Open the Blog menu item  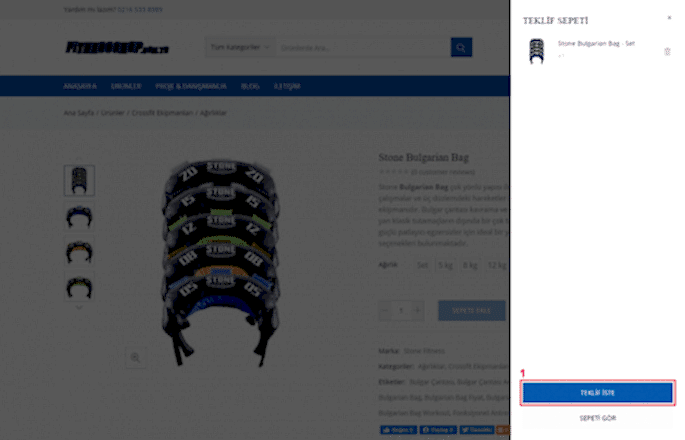pyautogui.click(x=250, y=86)
